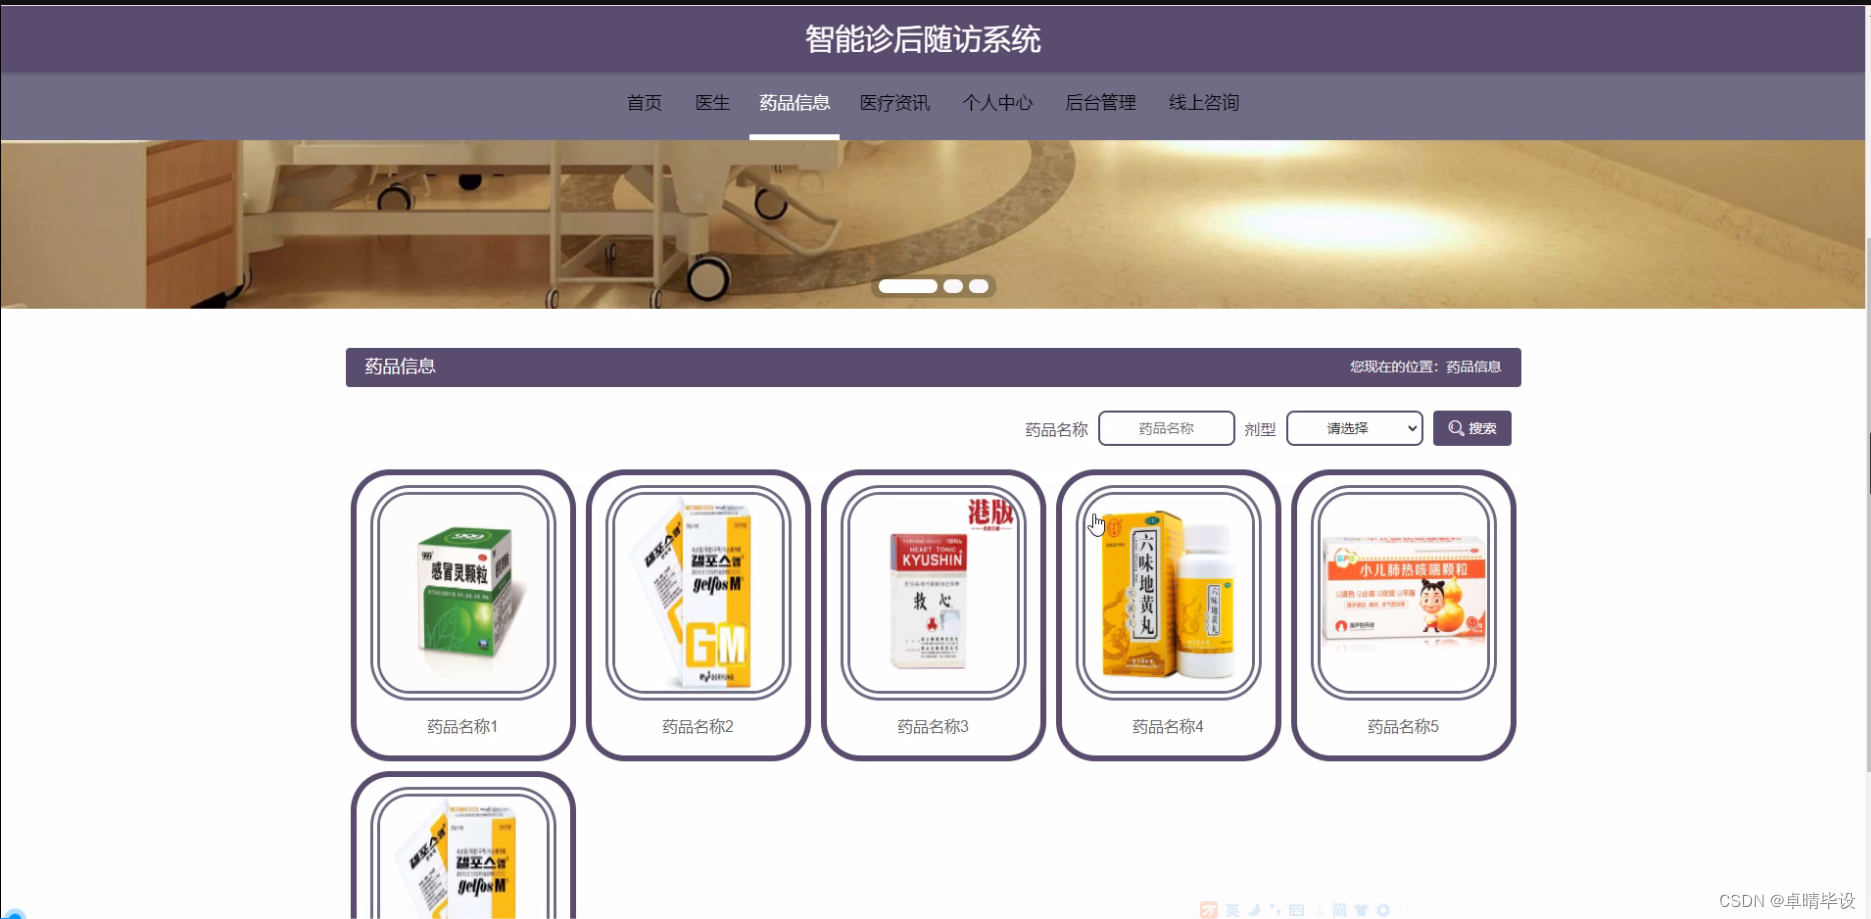
Task: Focus the 药品名称 search input field
Action: [1166, 428]
